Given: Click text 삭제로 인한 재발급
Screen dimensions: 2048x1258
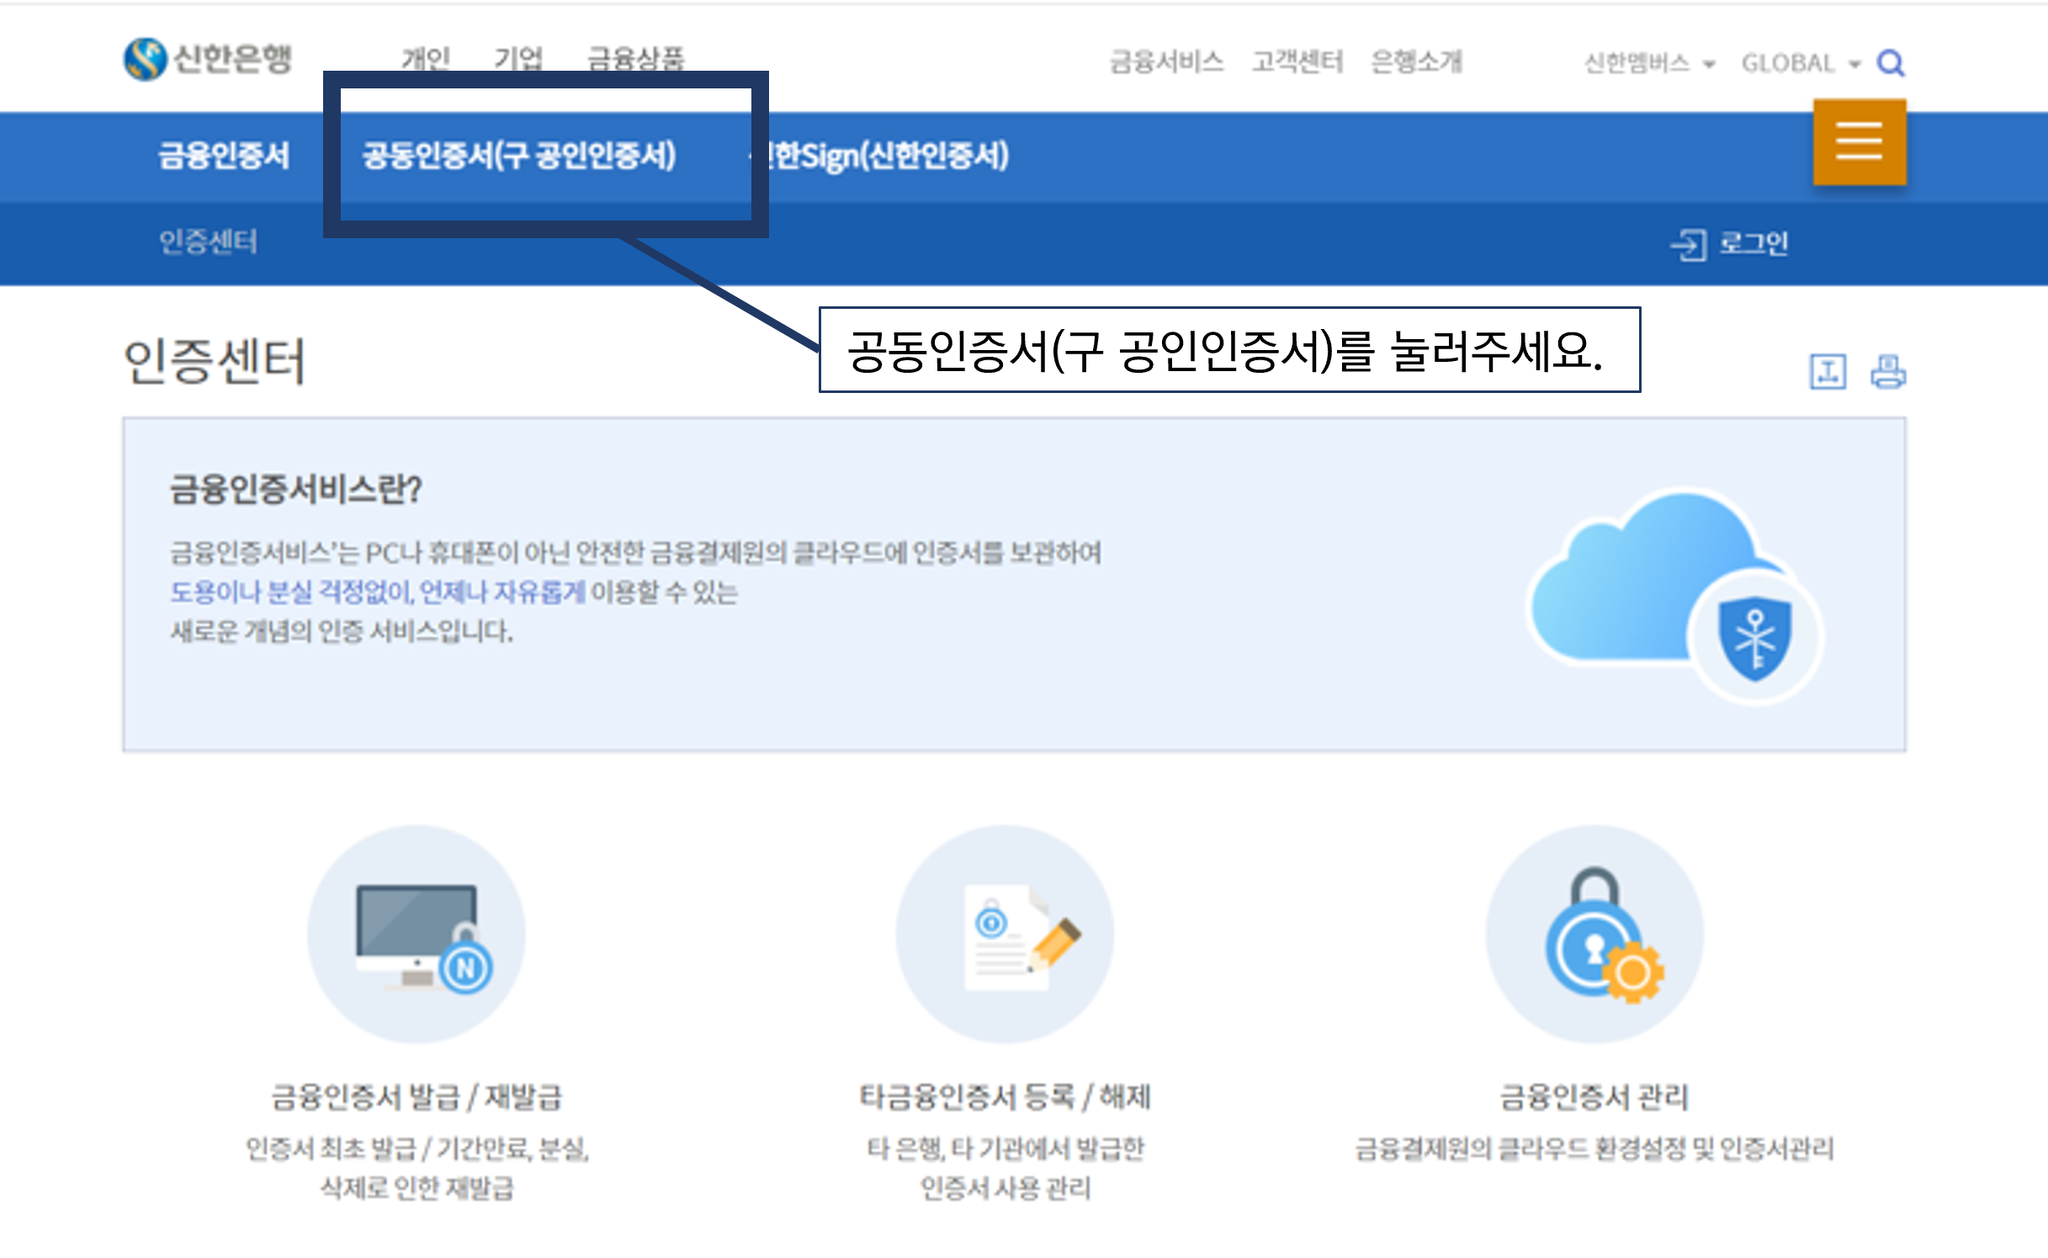Looking at the screenshot, I should [x=416, y=1188].
